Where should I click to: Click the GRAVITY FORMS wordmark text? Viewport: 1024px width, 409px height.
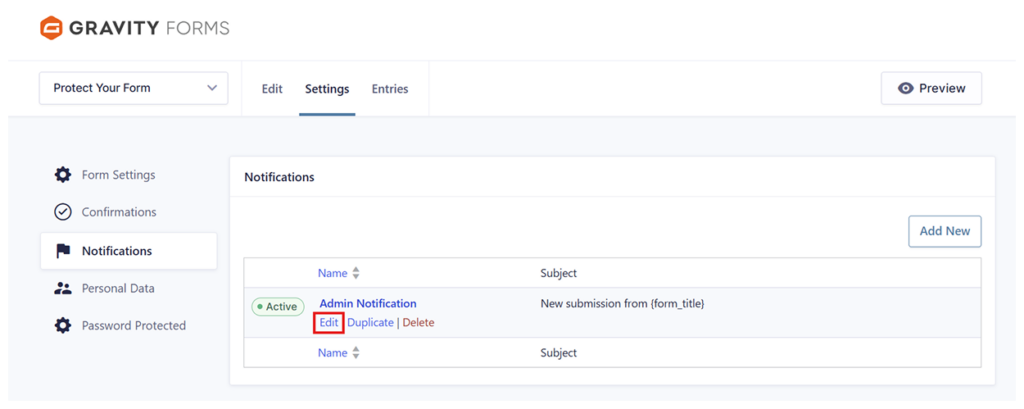(149, 29)
